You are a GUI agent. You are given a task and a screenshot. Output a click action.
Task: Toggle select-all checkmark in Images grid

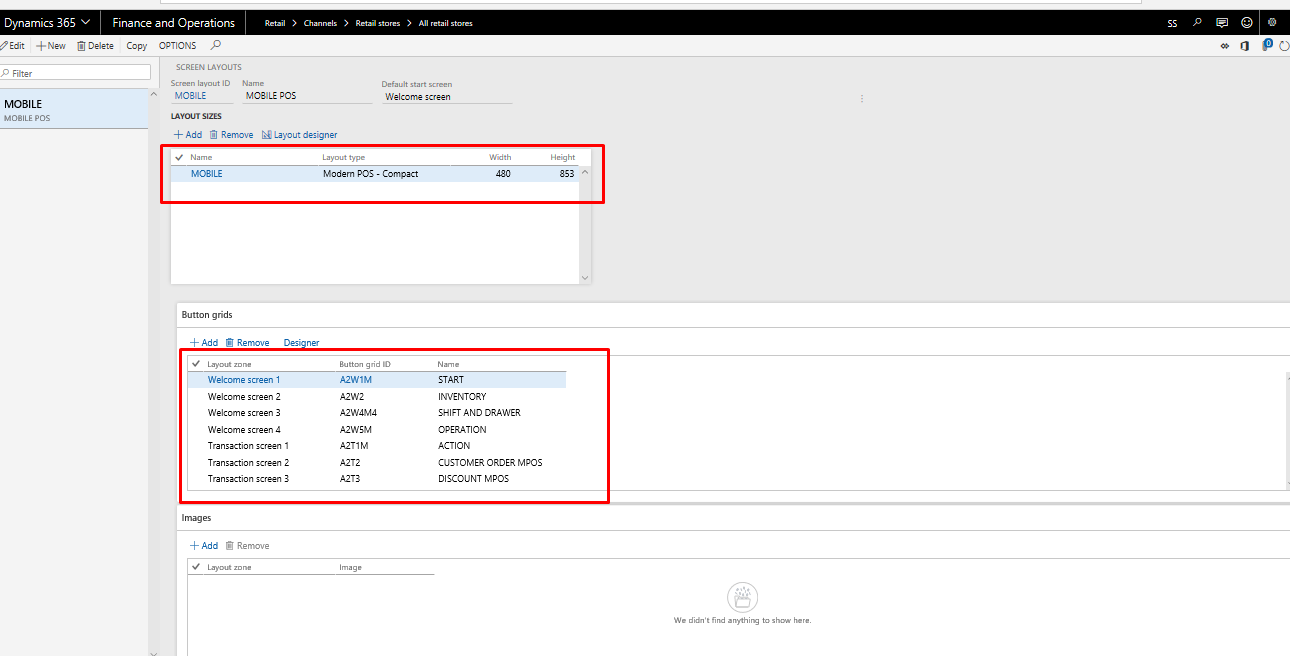[x=196, y=567]
